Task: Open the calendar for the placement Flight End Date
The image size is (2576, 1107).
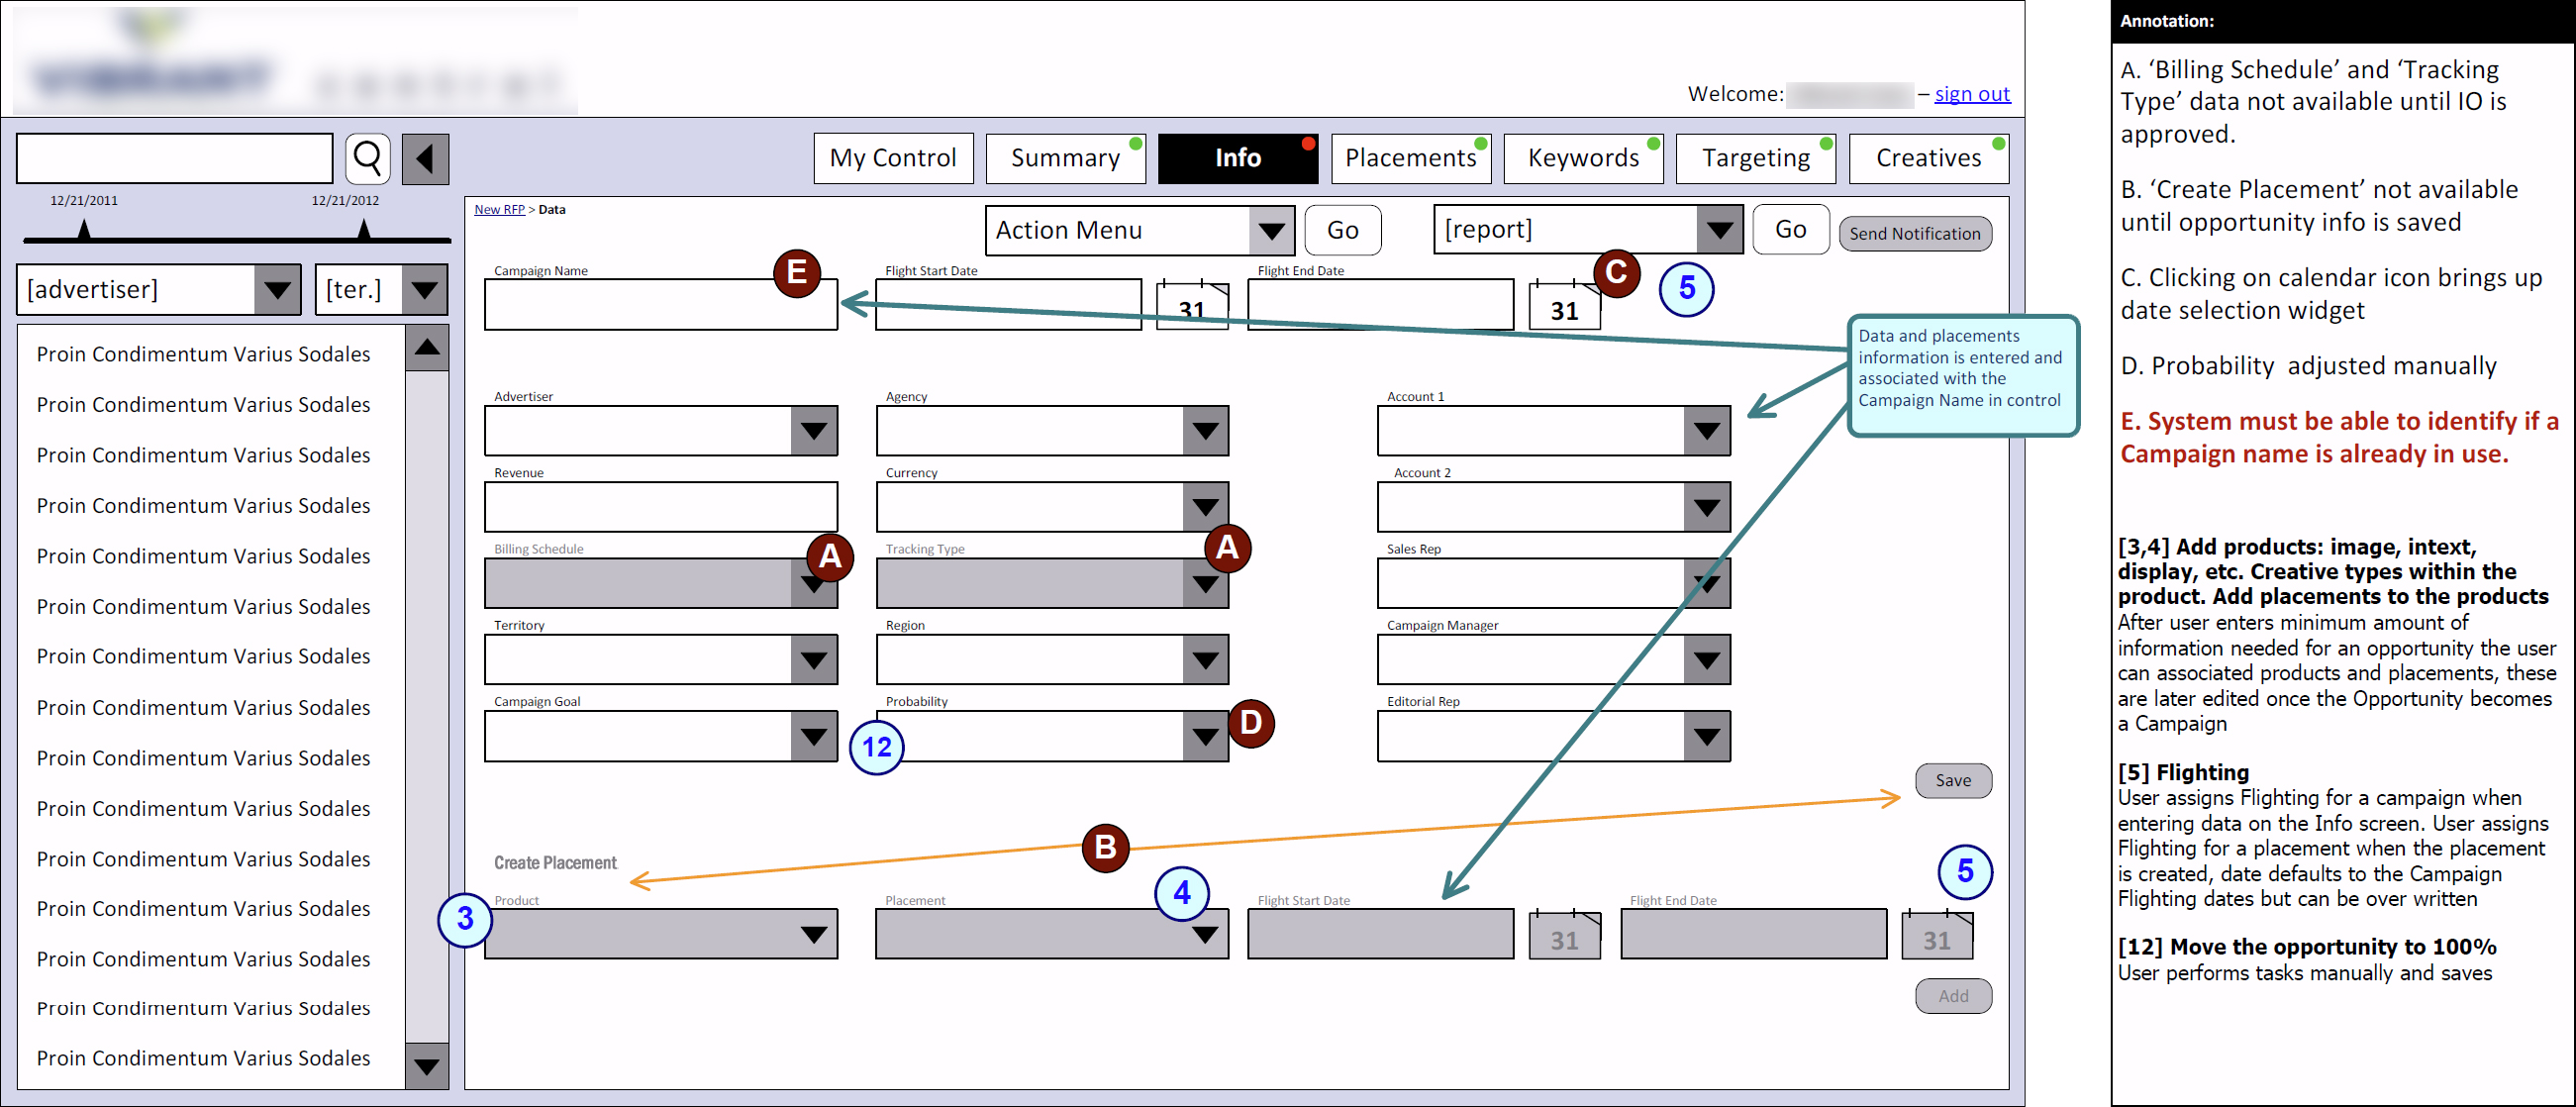Action: click(1936, 936)
